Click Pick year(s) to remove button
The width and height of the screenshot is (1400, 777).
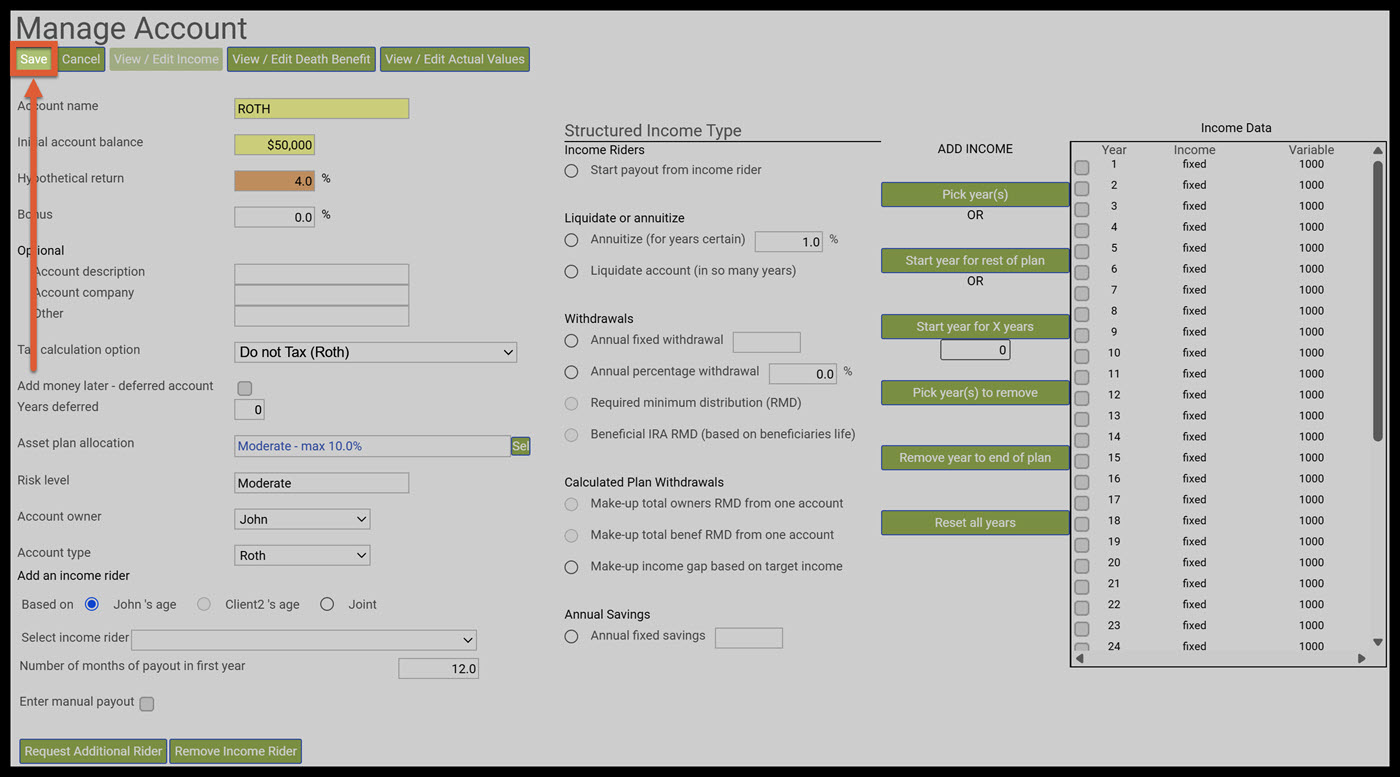pos(975,393)
